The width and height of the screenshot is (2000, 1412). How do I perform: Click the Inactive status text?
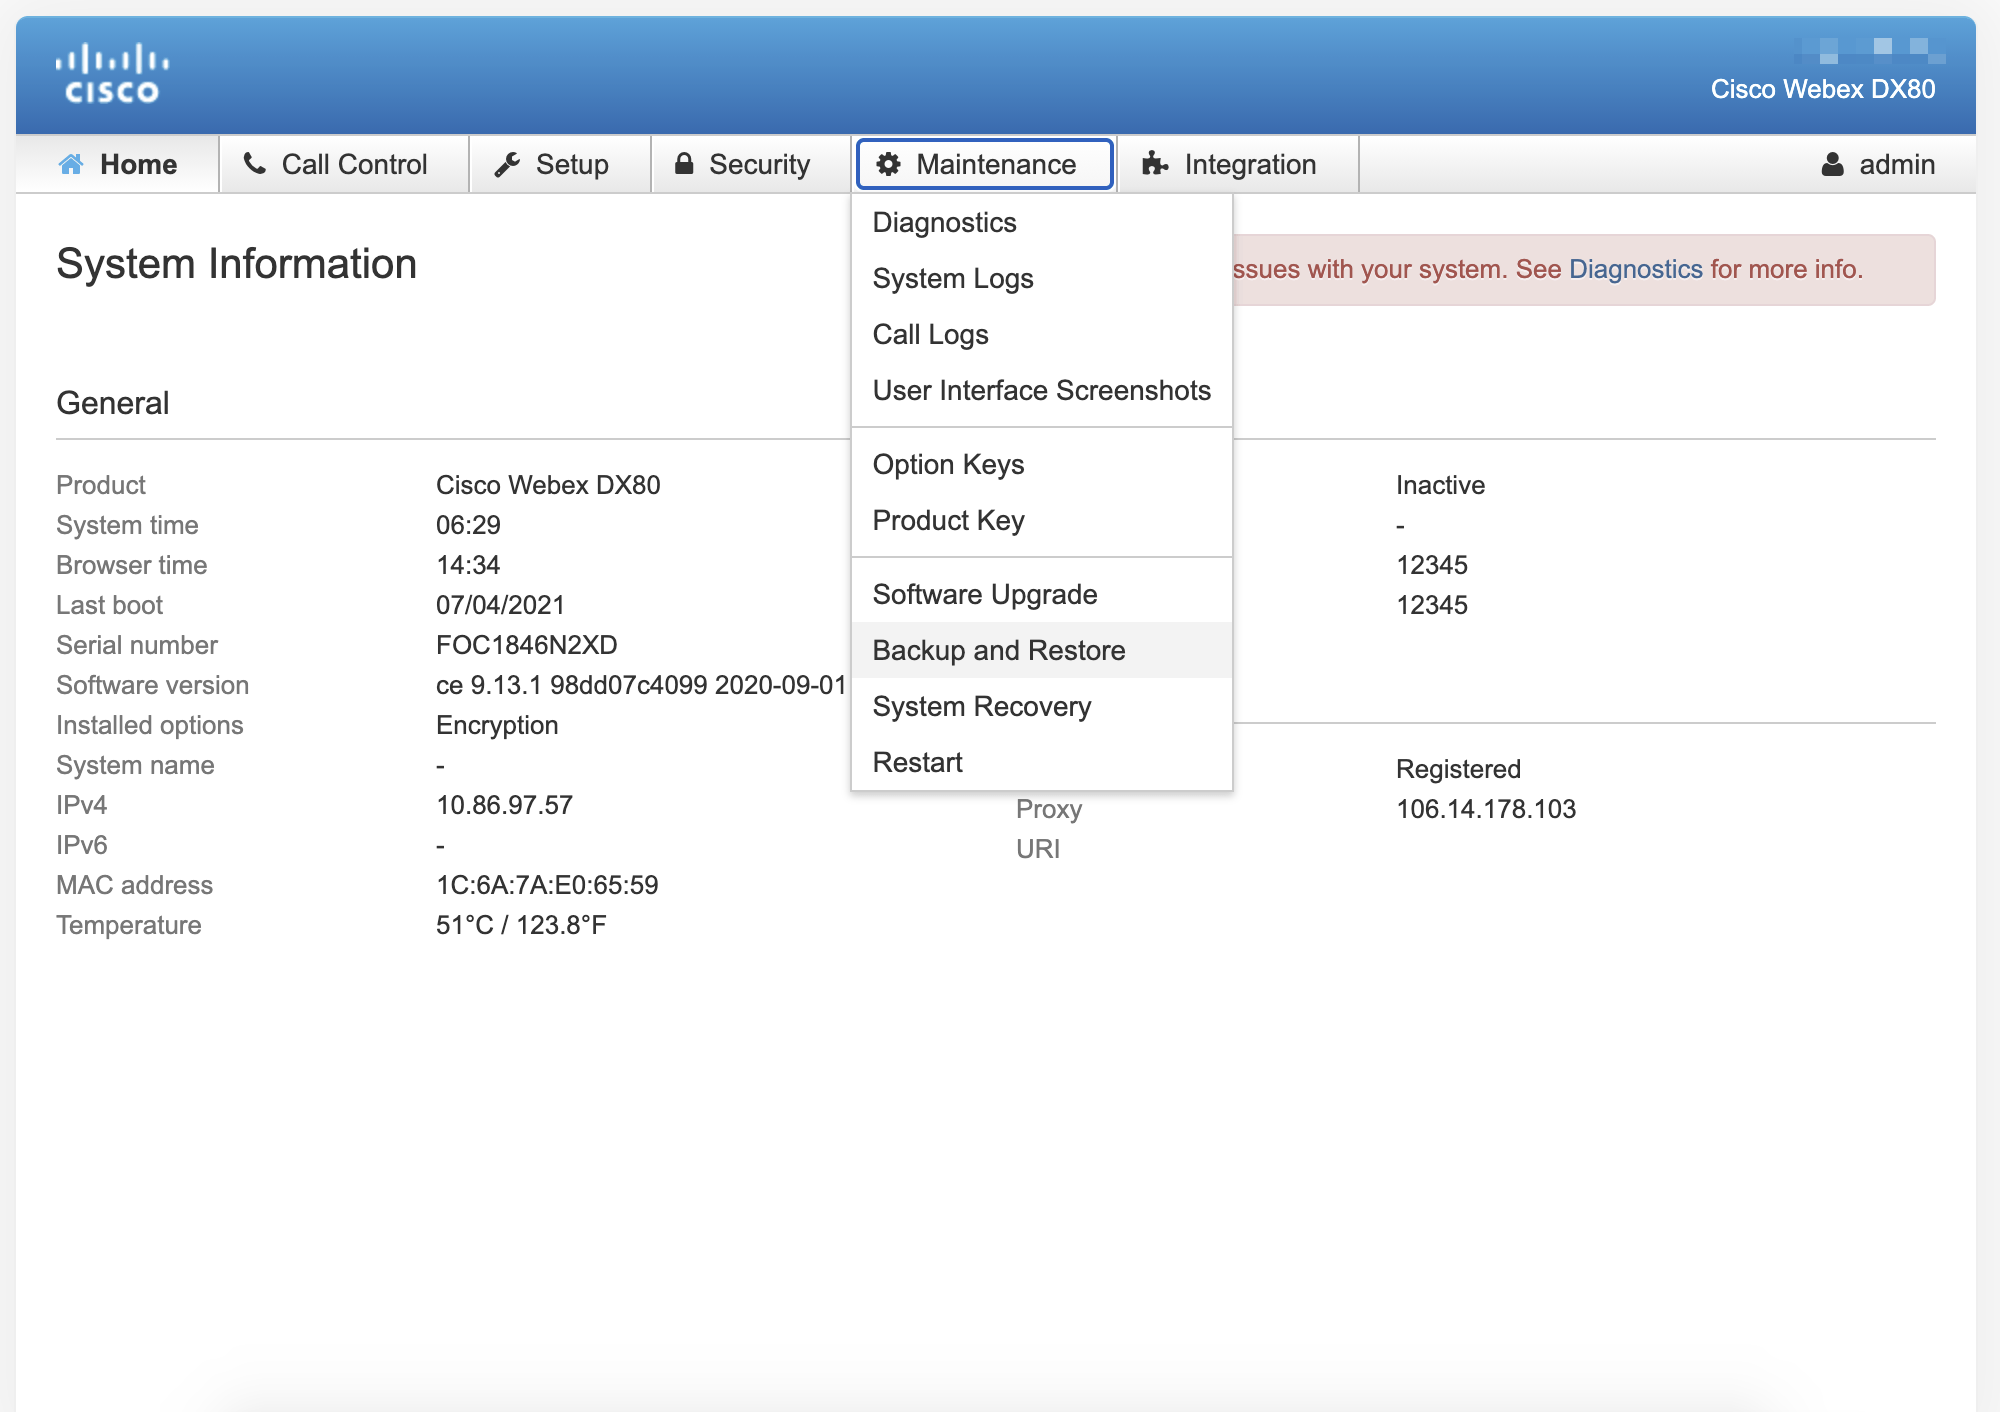(1440, 485)
